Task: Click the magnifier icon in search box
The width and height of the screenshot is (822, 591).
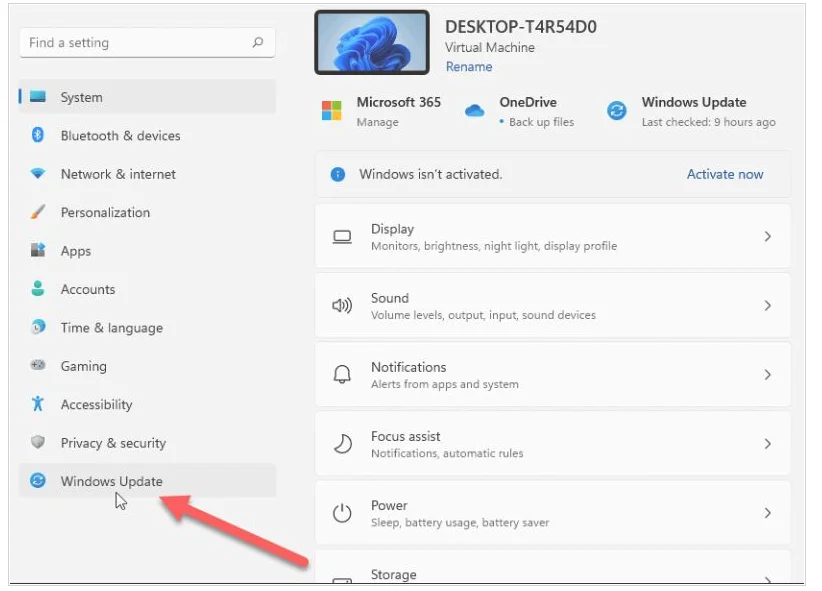Action: coord(258,43)
